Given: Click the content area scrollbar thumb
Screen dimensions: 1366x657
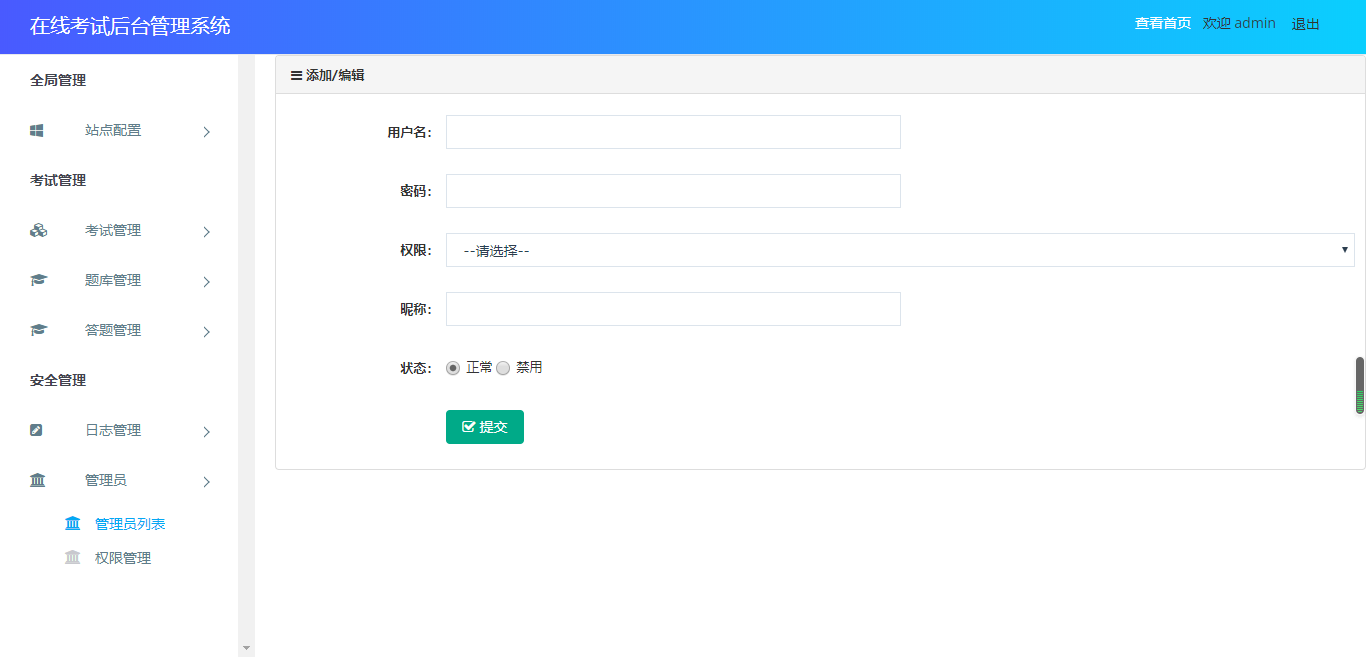Looking at the screenshot, I should click(x=1360, y=385).
